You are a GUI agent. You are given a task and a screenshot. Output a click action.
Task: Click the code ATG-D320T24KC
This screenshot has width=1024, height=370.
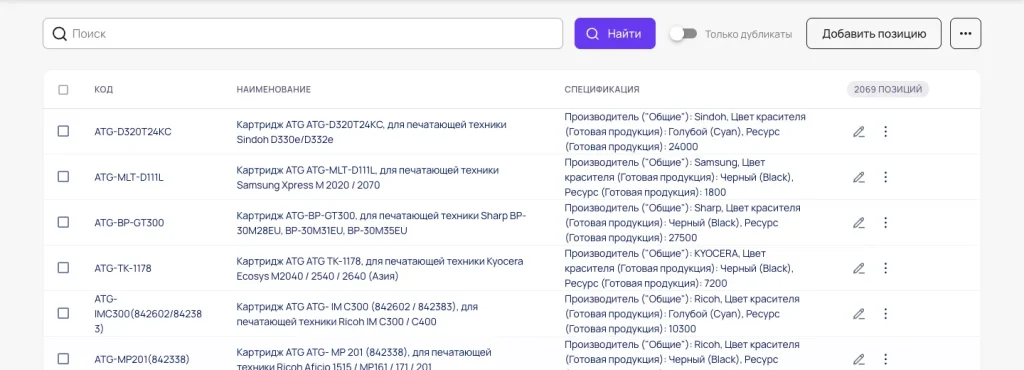point(133,132)
